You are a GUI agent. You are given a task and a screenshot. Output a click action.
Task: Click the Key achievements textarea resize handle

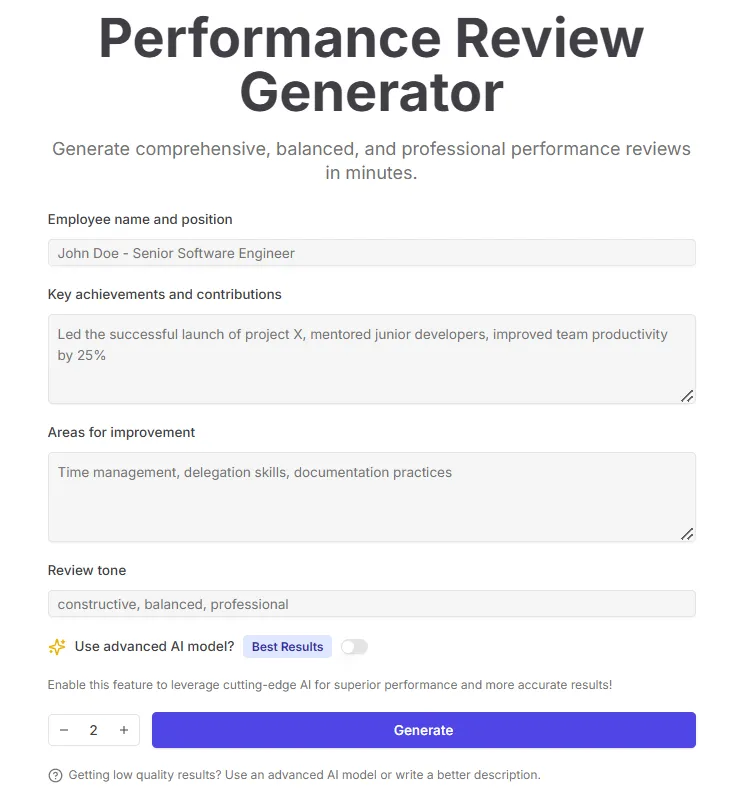tap(687, 396)
